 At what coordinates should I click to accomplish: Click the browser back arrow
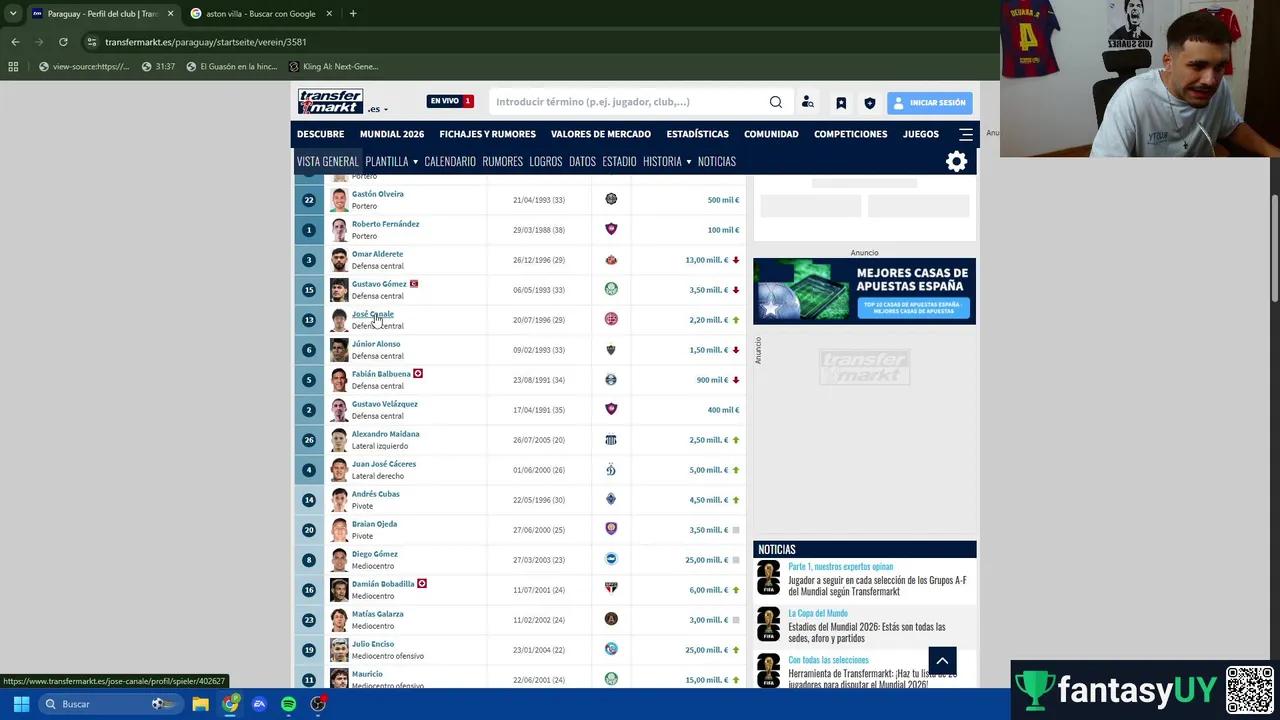click(15, 42)
